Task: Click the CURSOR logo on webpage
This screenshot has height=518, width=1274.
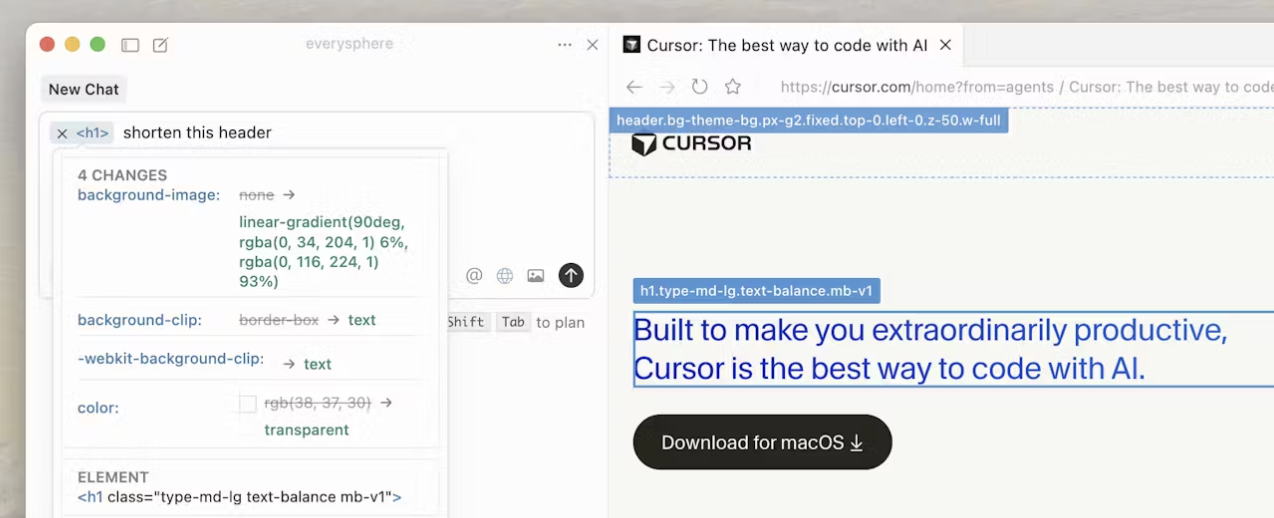Action: pos(691,144)
